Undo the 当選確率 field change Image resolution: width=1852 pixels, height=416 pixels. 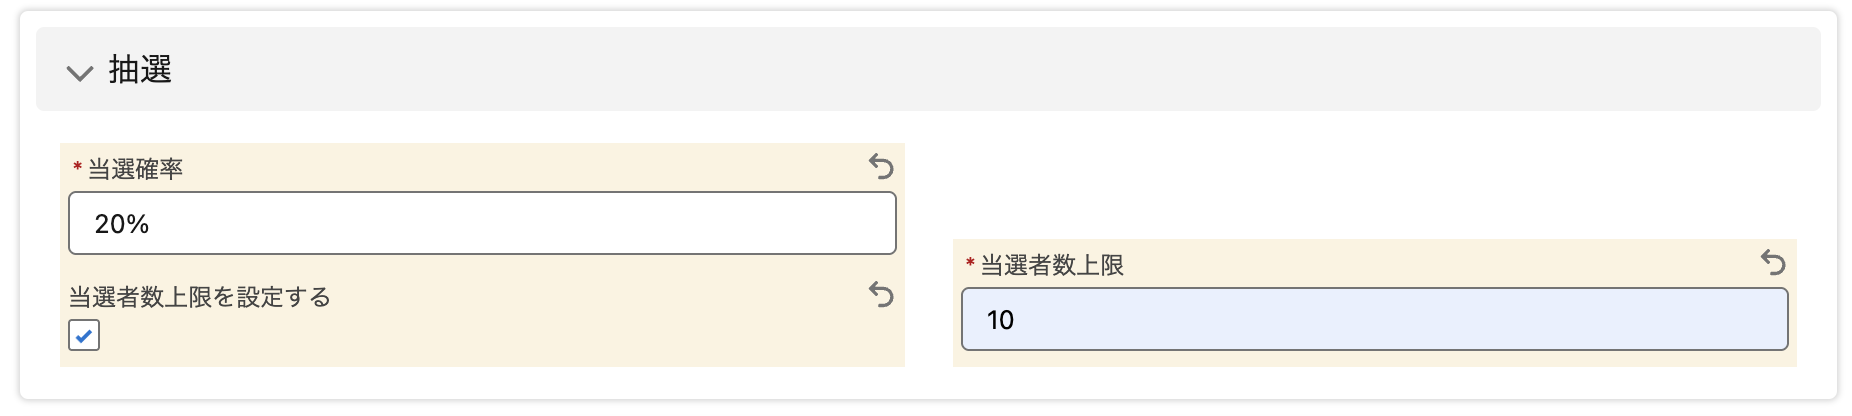tap(881, 166)
